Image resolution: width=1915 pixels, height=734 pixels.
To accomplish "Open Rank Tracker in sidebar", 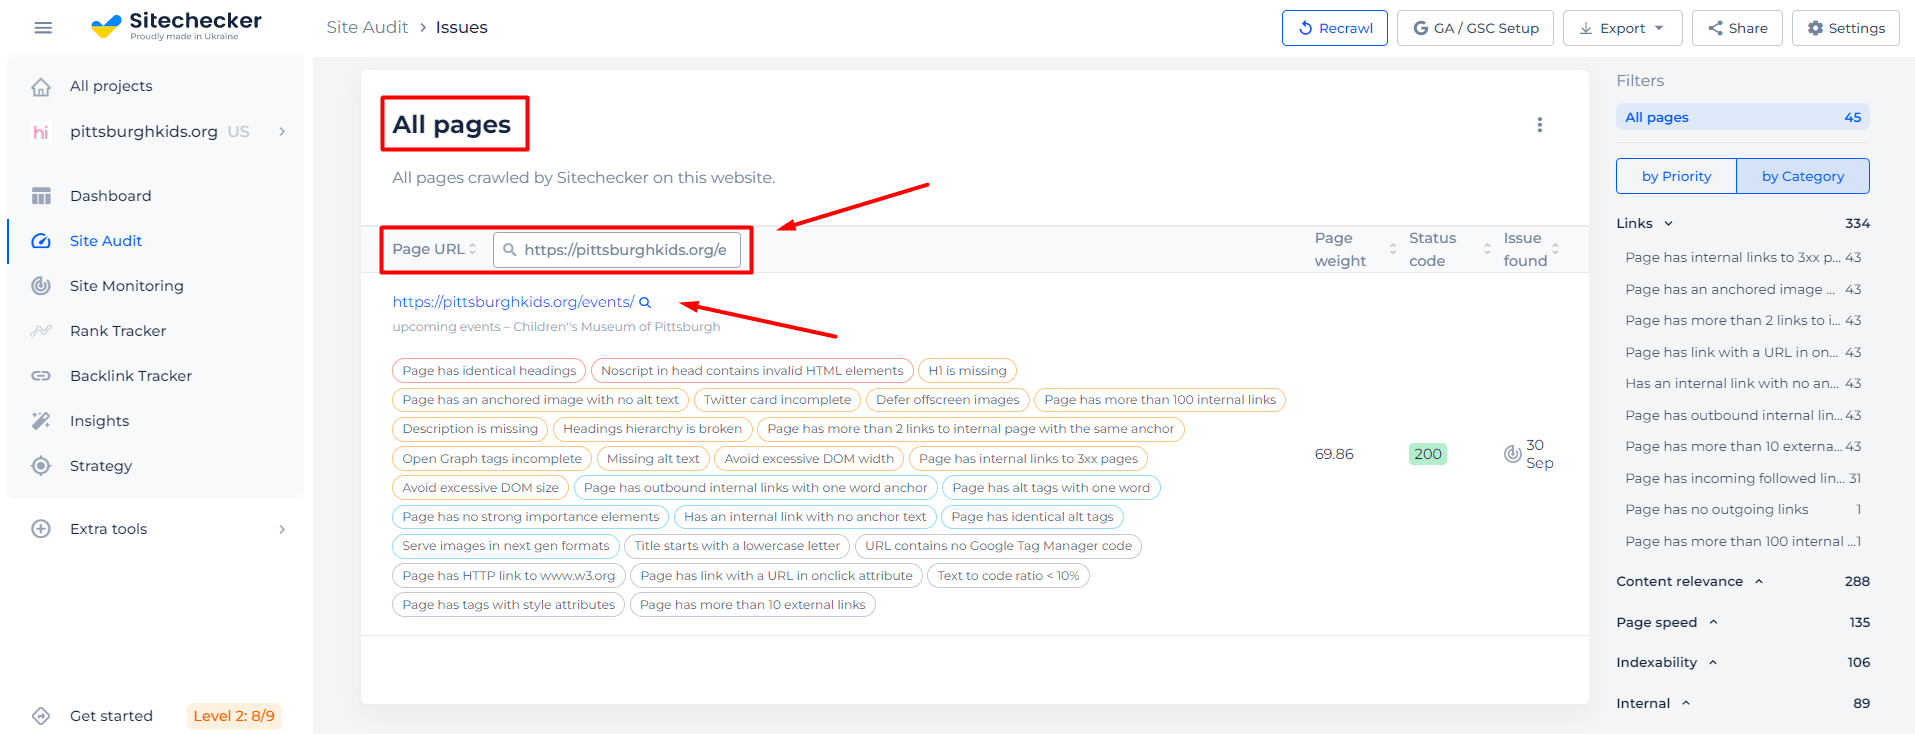I will (x=118, y=331).
